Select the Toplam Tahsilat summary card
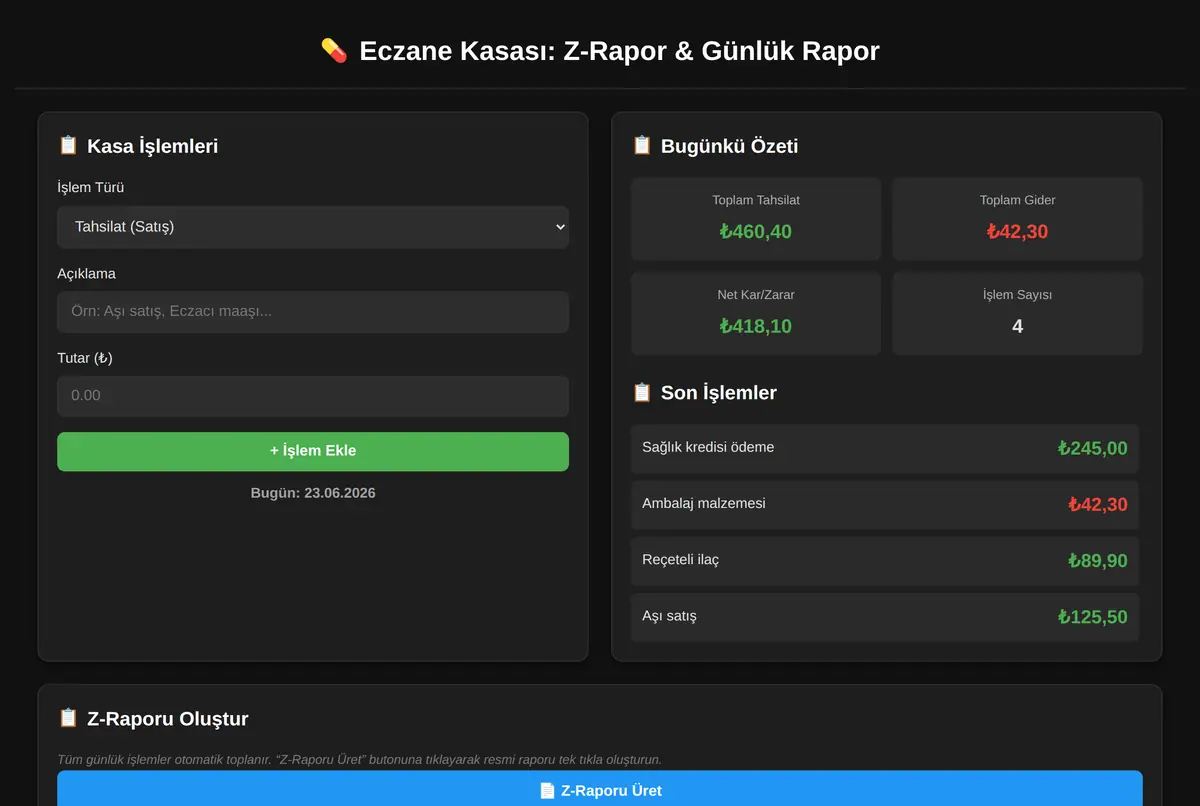This screenshot has width=1200, height=806. pyautogui.click(x=756, y=219)
